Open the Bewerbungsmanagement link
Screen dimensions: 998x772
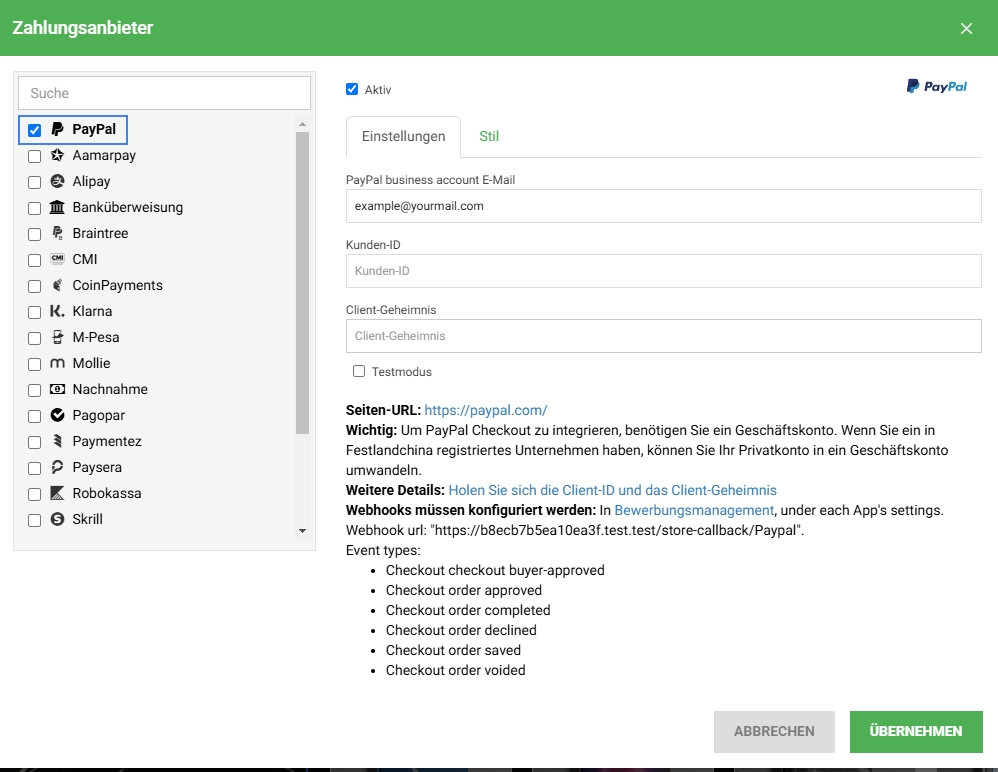click(x=694, y=510)
